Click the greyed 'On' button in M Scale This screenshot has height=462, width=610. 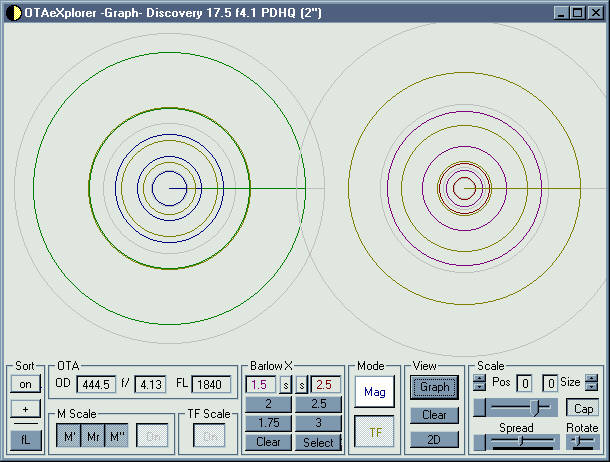pos(152,436)
